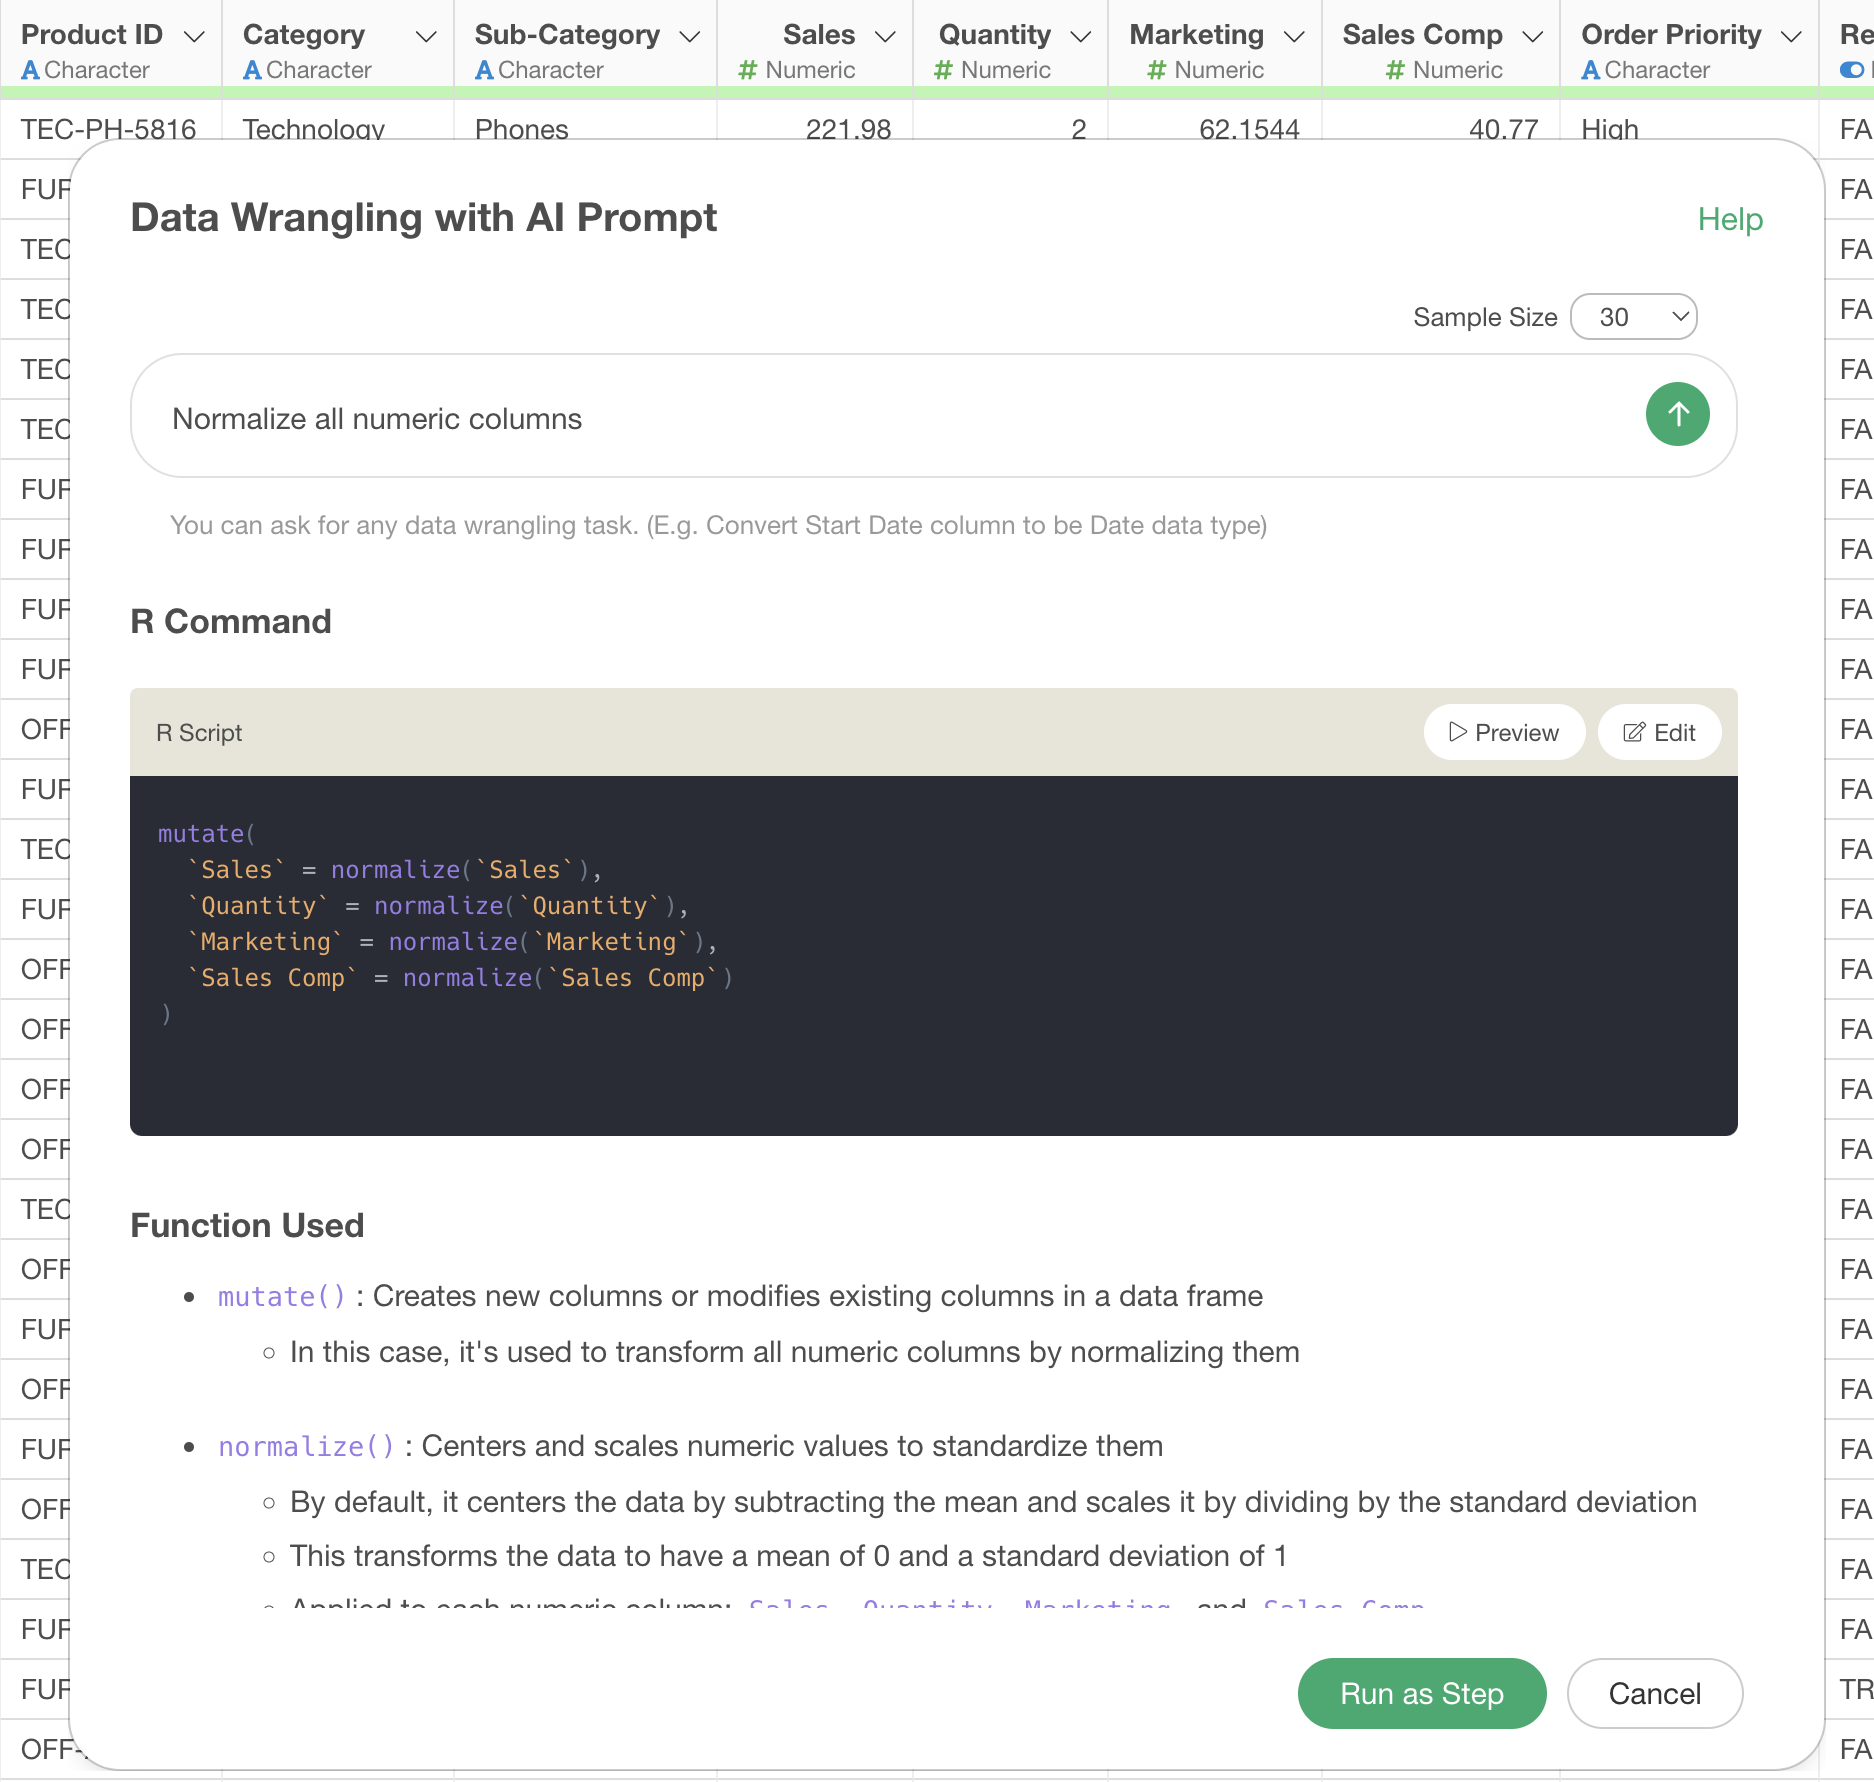Viewport: 1874px width, 1782px height.
Task: Click the Category column character type icon
Action: [252, 70]
